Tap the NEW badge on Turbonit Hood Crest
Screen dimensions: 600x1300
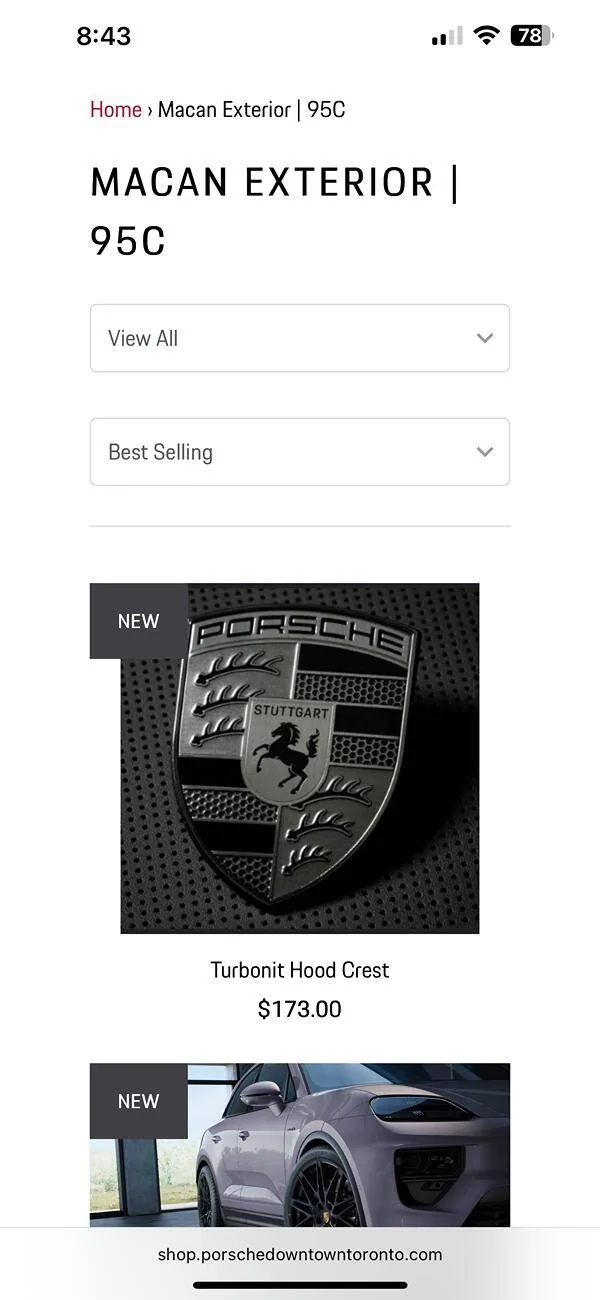coord(138,621)
